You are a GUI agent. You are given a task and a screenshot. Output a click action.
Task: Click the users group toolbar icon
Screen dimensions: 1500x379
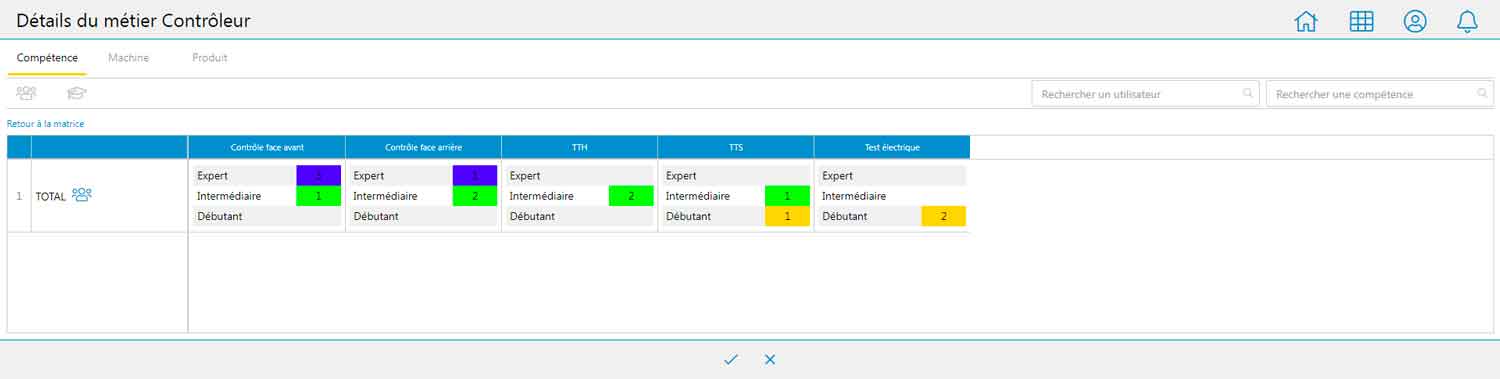click(x=26, y=93)
